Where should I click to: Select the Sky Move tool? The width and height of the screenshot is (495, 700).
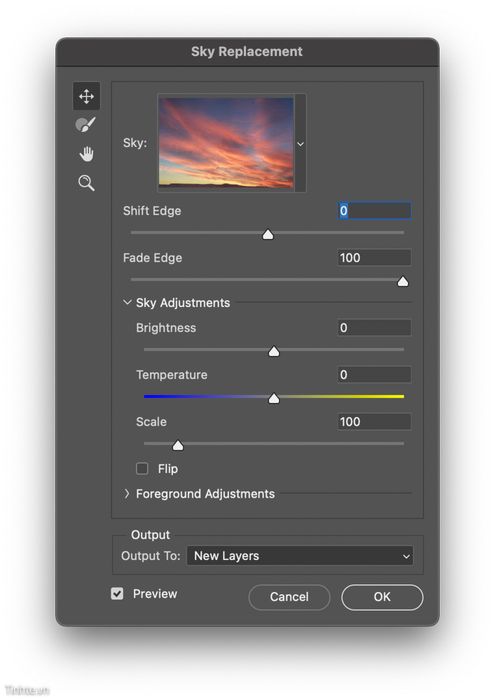pyautogui.click(x=86, y=96)
